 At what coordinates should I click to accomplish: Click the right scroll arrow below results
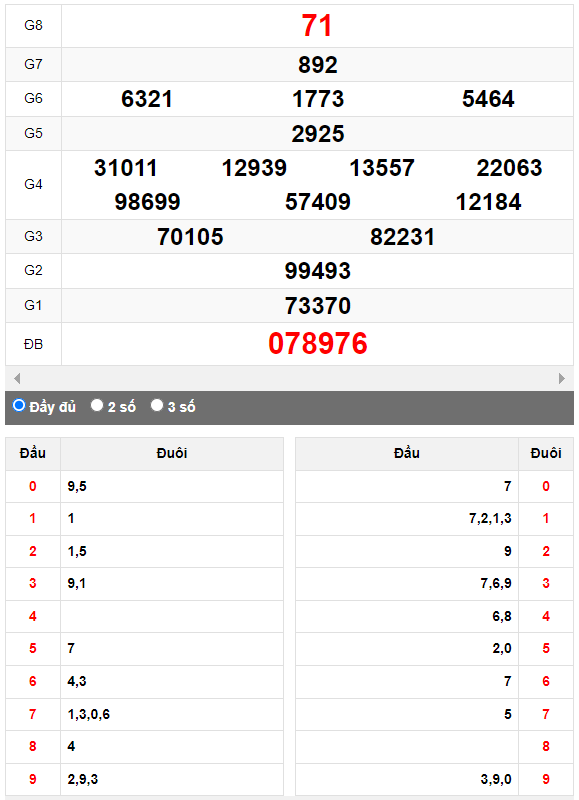pyautogui.click(x=562, y=379)
